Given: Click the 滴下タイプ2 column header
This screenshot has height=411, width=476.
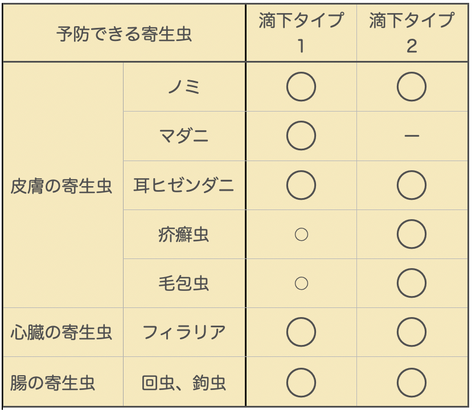Looking at the screenshot, I should tap(412, 33).
